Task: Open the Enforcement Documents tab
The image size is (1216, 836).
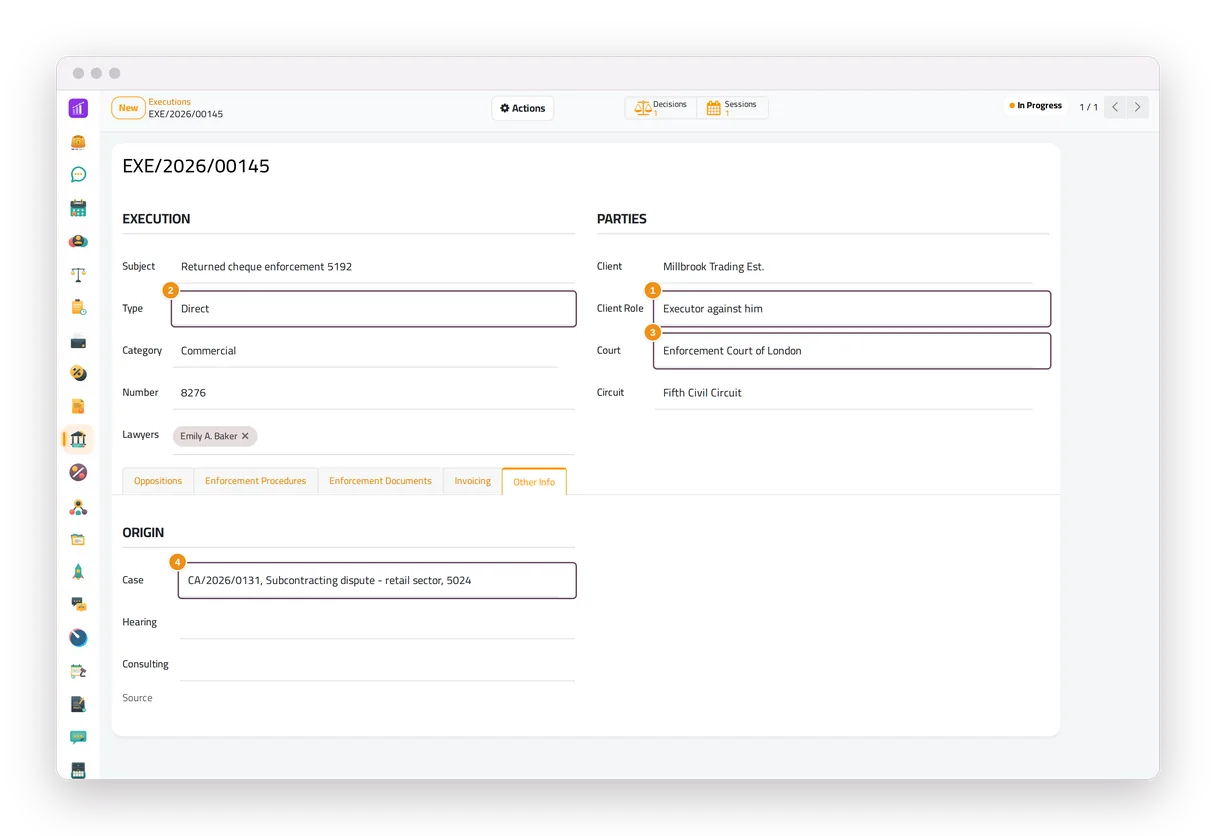Action: [x=380, y=481]
